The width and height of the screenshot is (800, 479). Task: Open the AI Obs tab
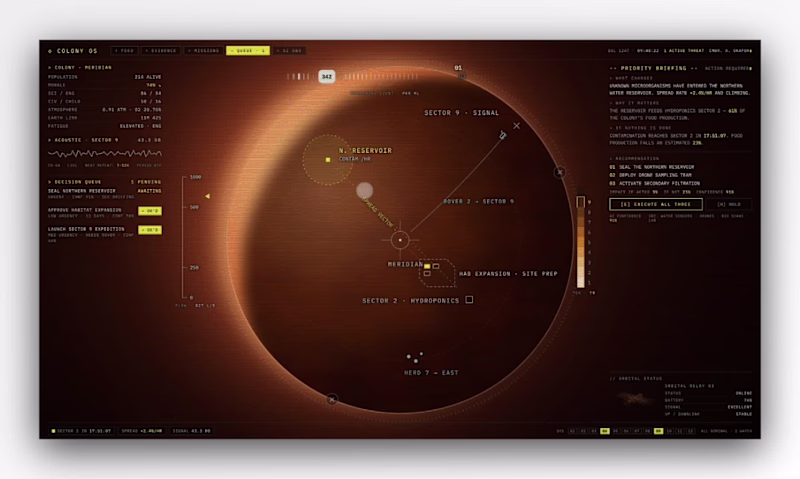(x=289, y=51)
